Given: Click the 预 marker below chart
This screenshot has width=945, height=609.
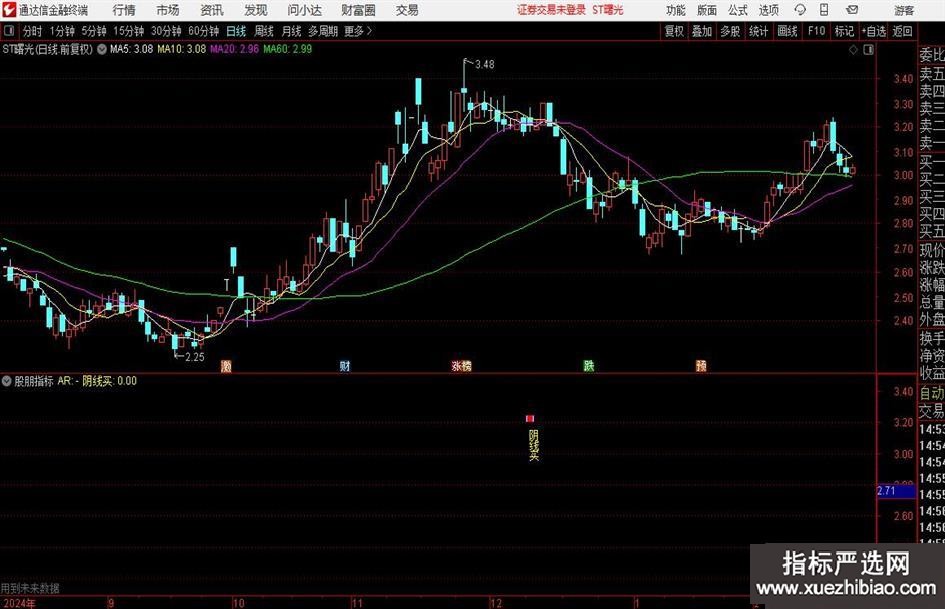Looking at the screenshot, I should coord(701,366).
